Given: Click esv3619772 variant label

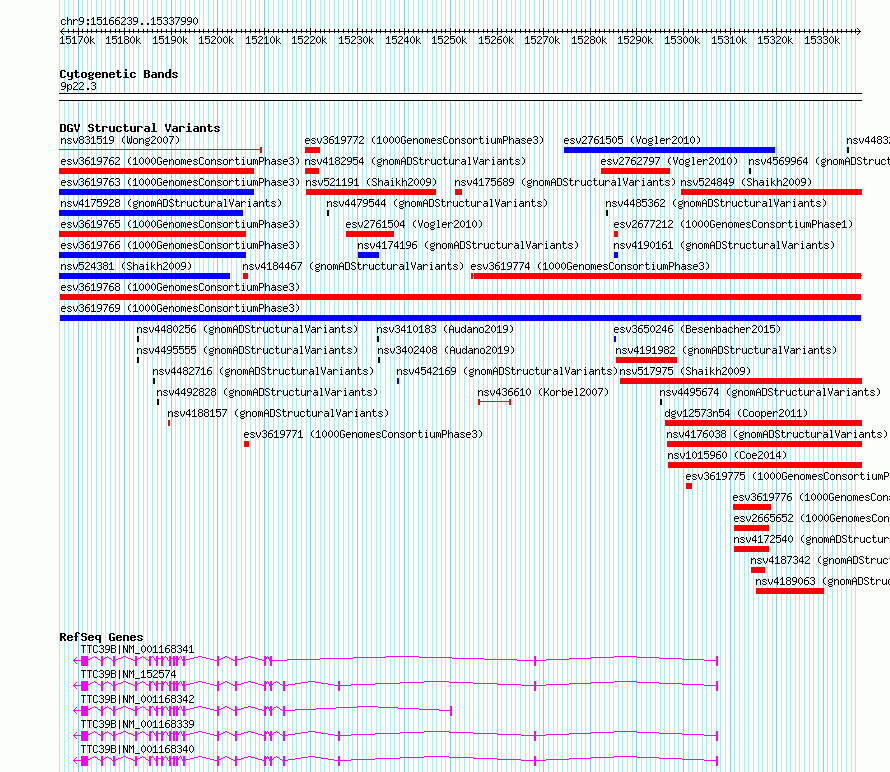Looking at the screenshot, I should point(424,140).
